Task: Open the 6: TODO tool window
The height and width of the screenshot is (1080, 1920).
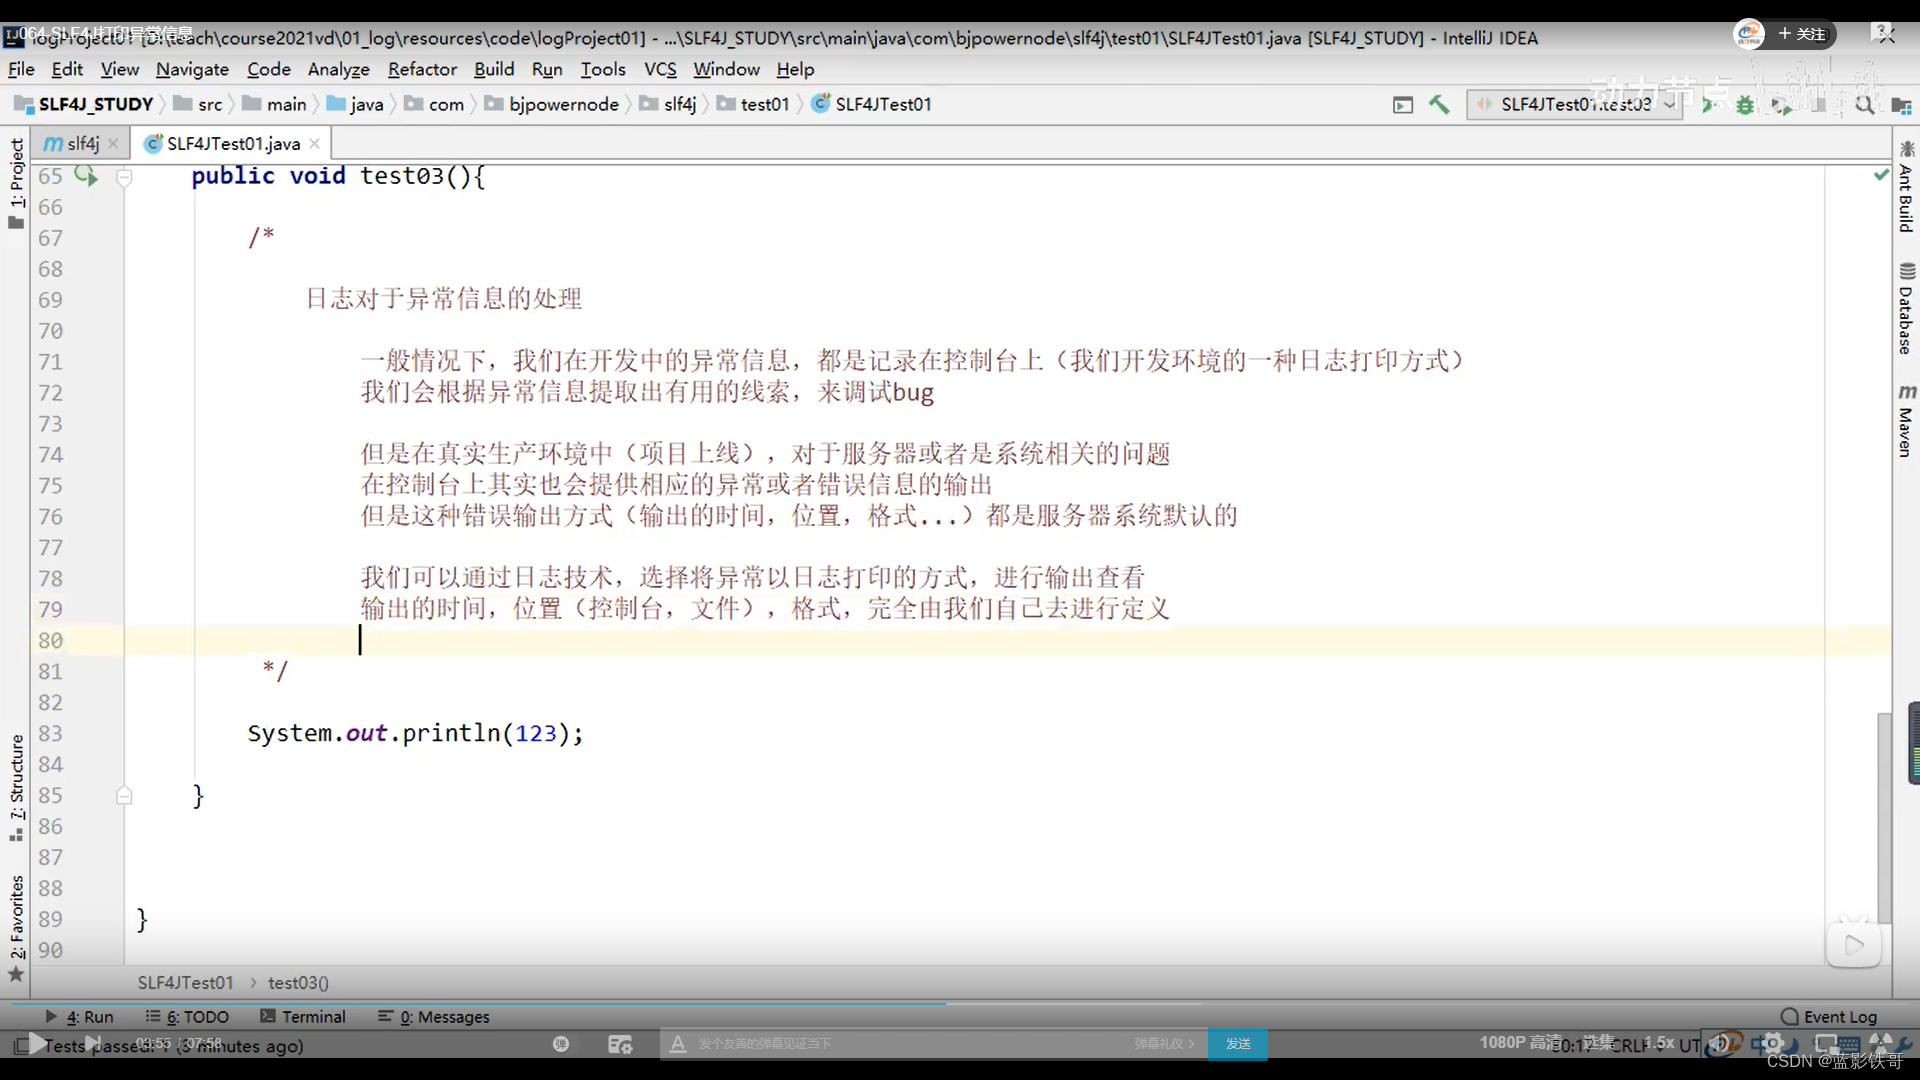Action: point(187,1016)
